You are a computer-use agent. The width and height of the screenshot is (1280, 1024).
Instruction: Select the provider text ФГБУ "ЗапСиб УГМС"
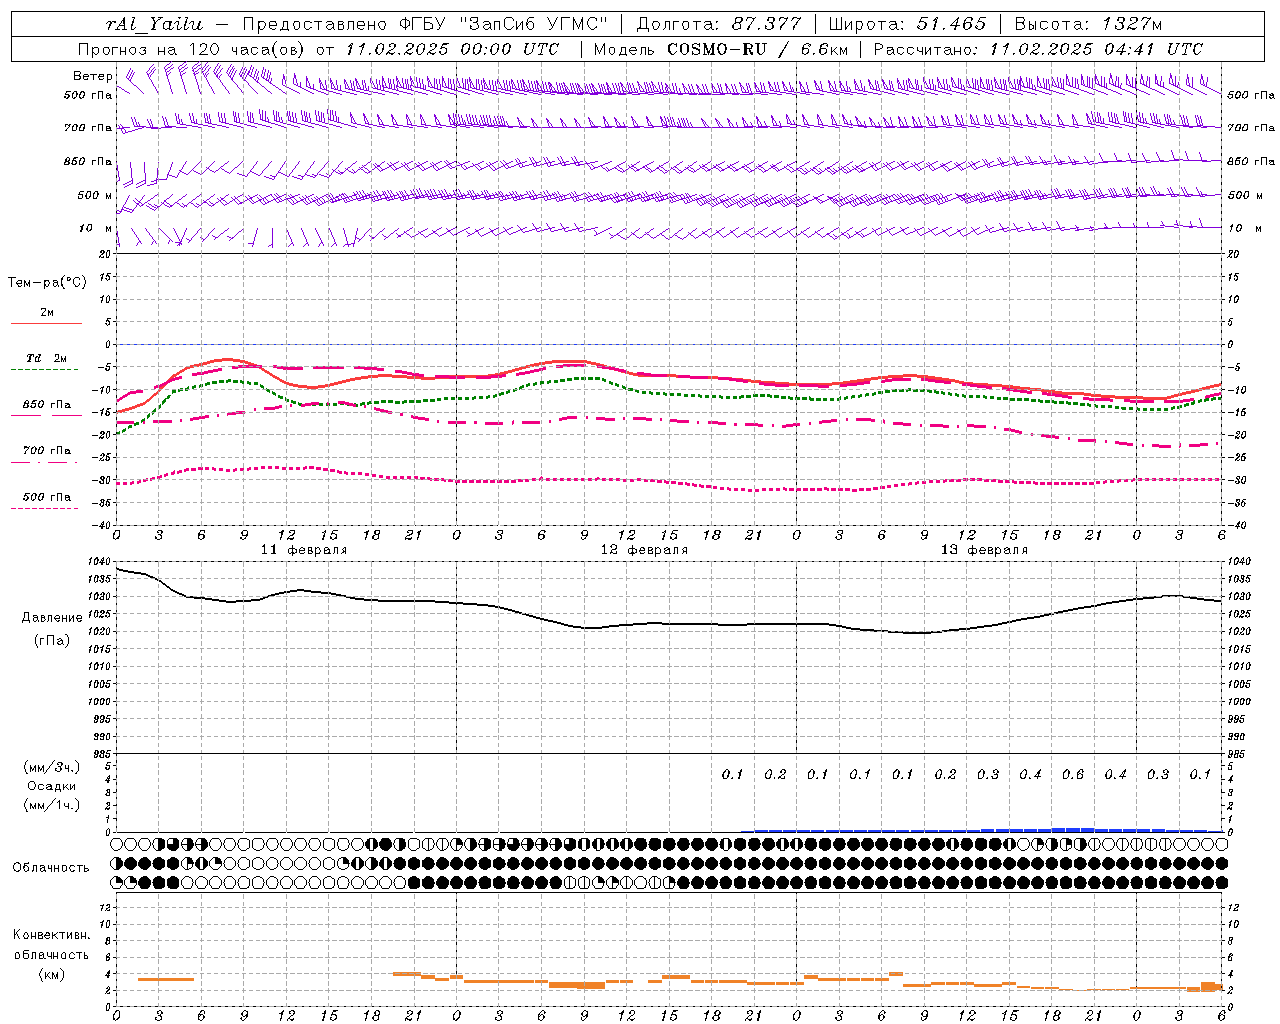(505, 23)
